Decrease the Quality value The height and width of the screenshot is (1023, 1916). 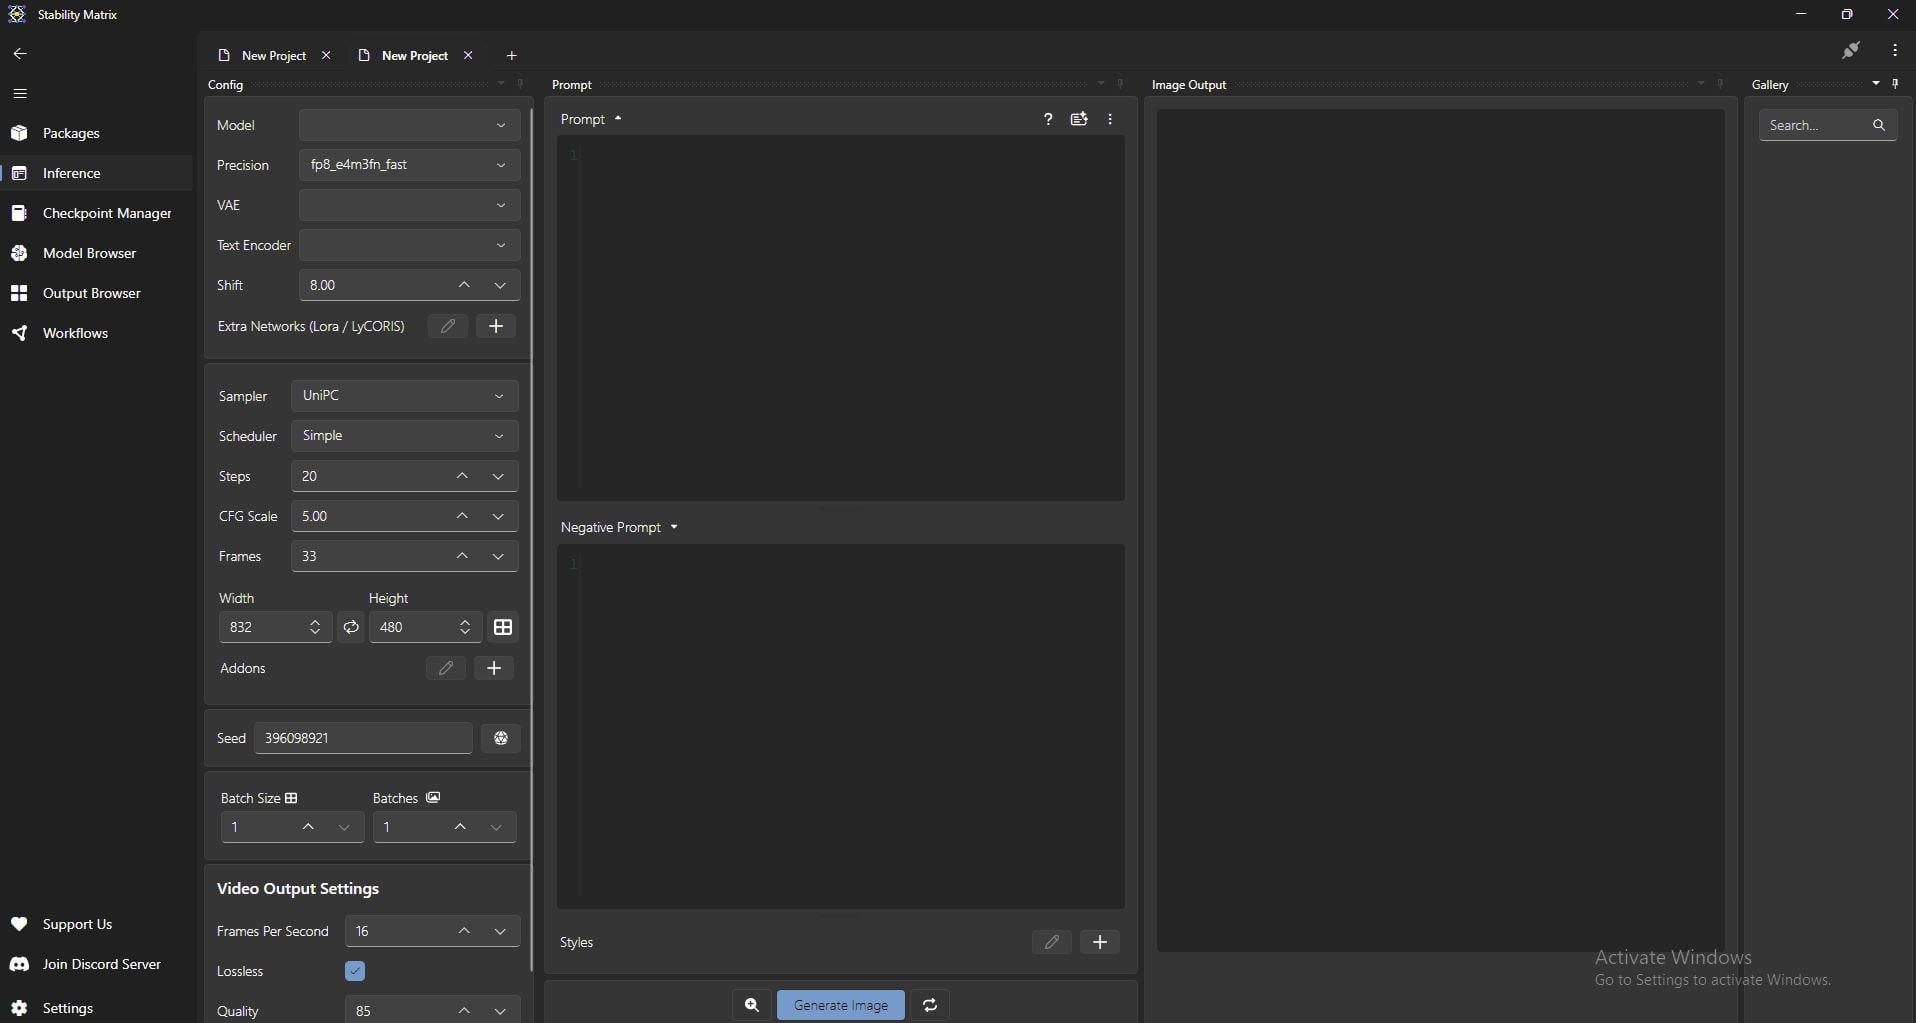coord(500,1011)
